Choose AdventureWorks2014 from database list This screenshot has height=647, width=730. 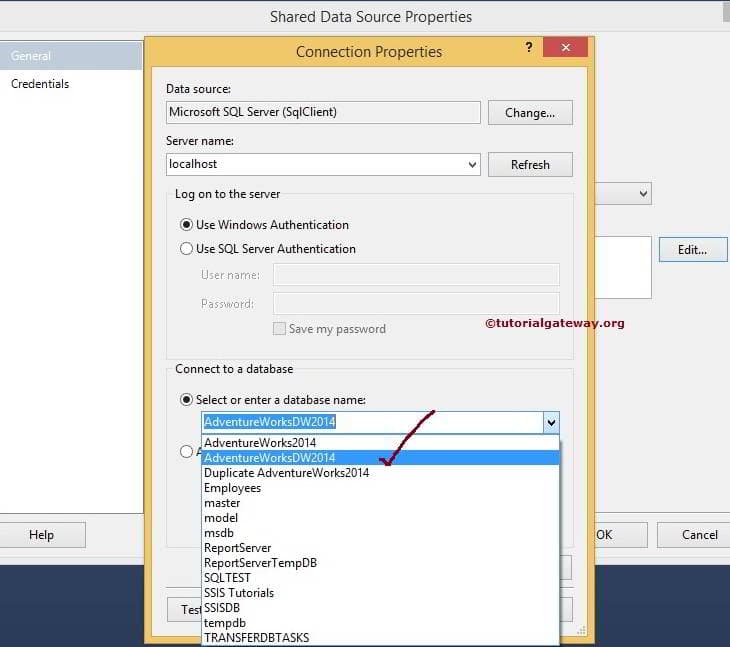click(380, 443)
